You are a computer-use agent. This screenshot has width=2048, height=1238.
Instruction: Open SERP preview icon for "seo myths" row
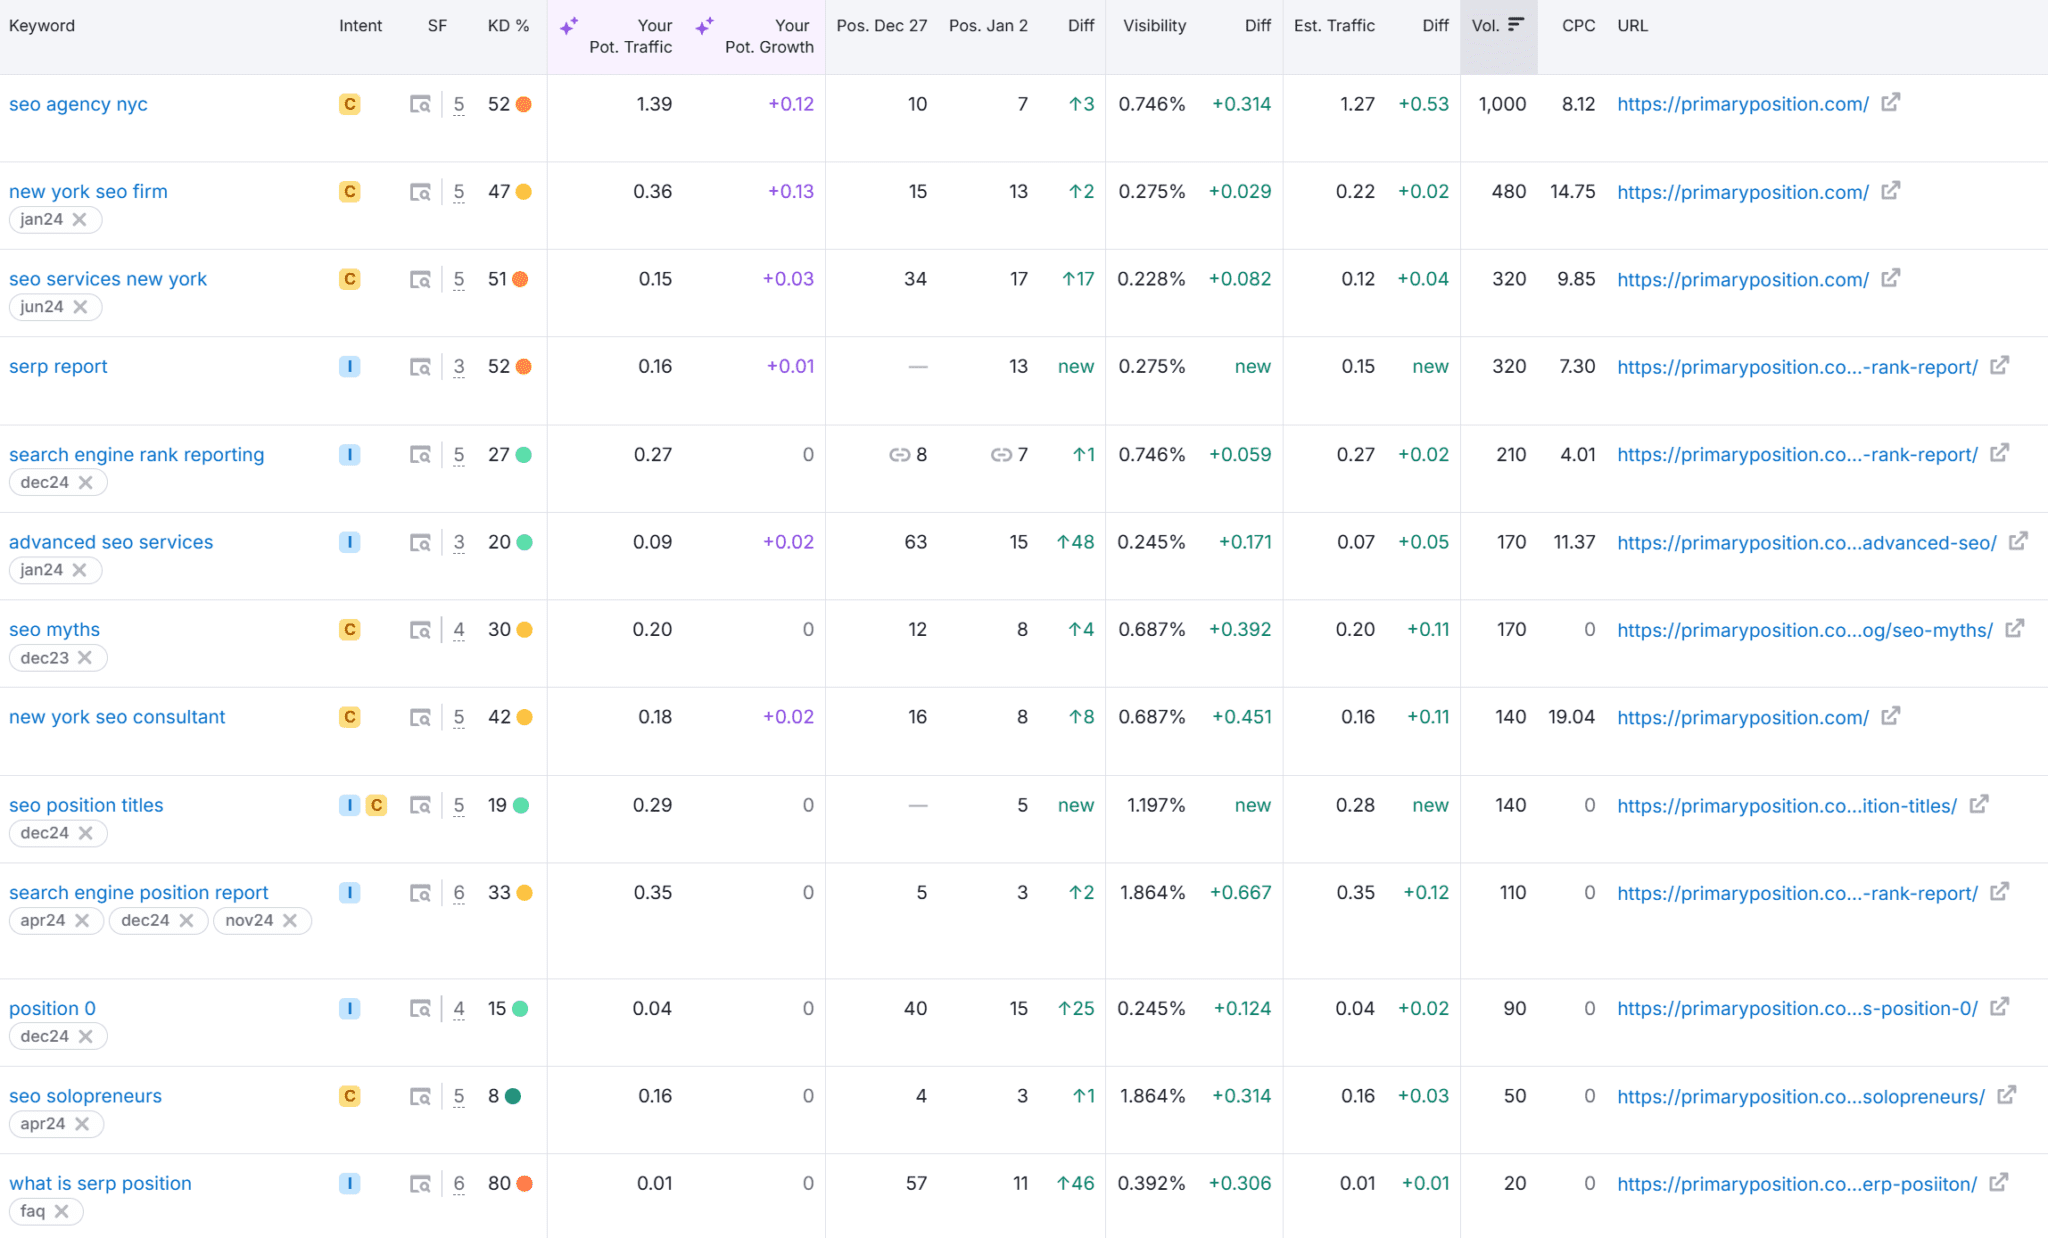pyautogui.click(x=421, y=629)
